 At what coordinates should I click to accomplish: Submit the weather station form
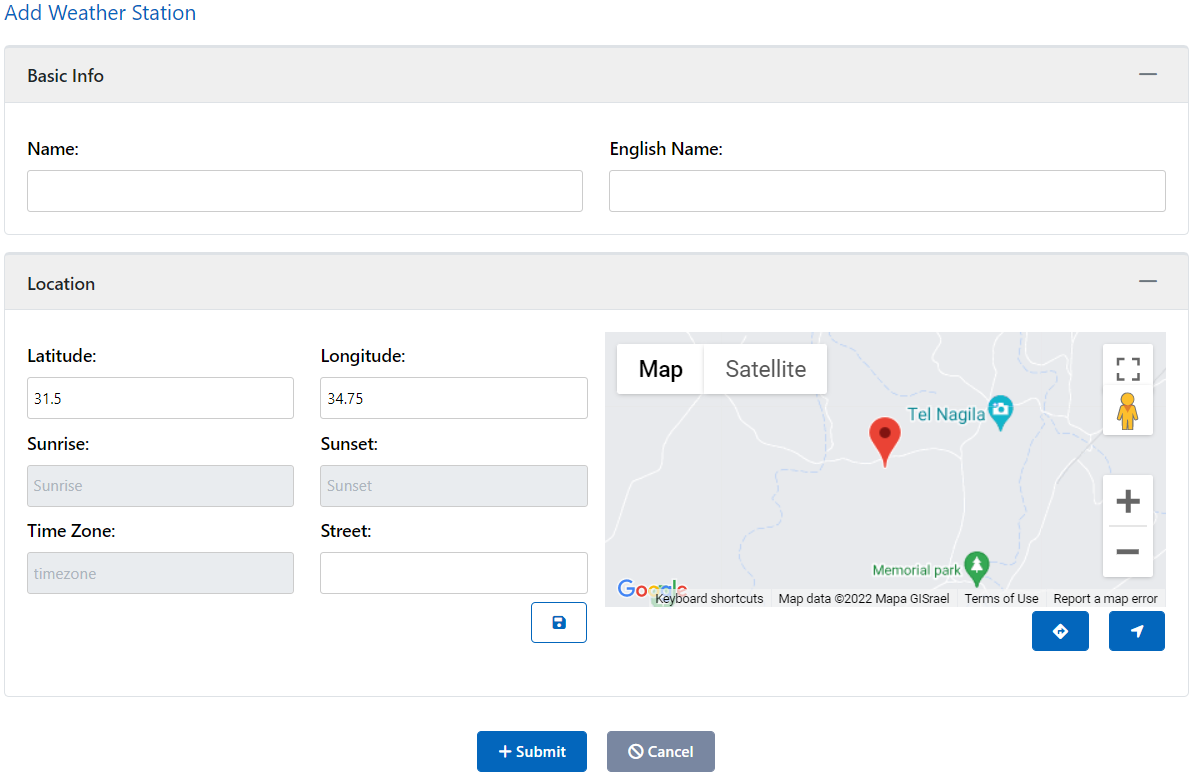click(x=531, y=752)
